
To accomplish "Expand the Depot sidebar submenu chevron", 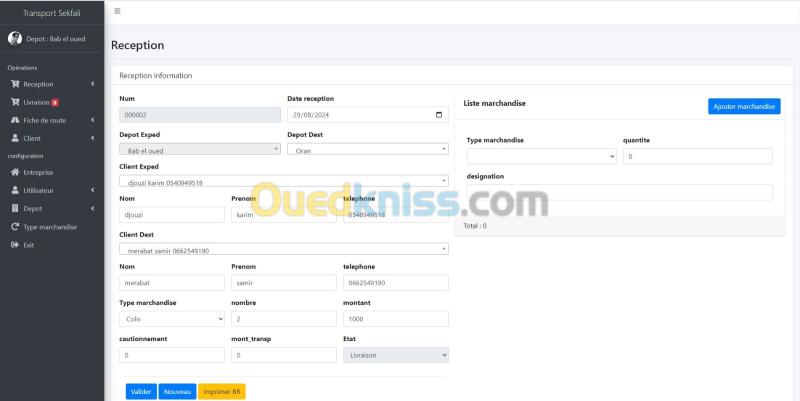I will point(93,208).
